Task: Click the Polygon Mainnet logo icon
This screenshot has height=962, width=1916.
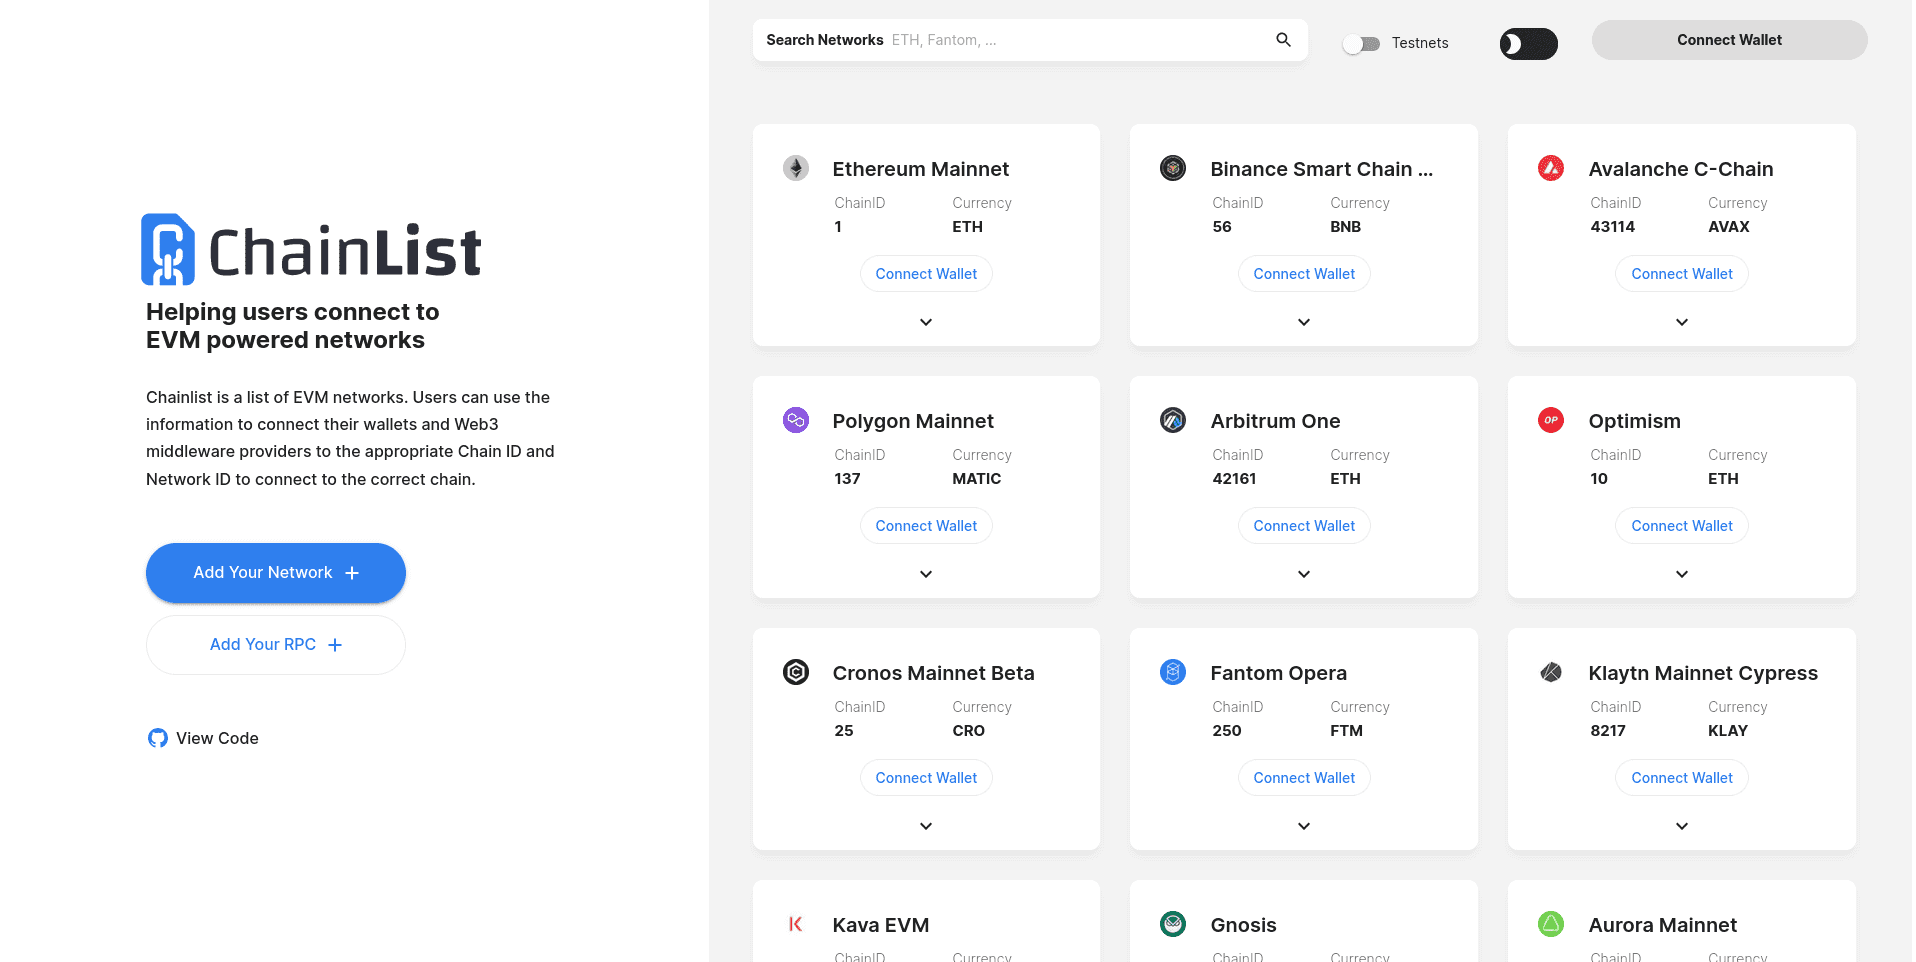Action: [796, 420]
